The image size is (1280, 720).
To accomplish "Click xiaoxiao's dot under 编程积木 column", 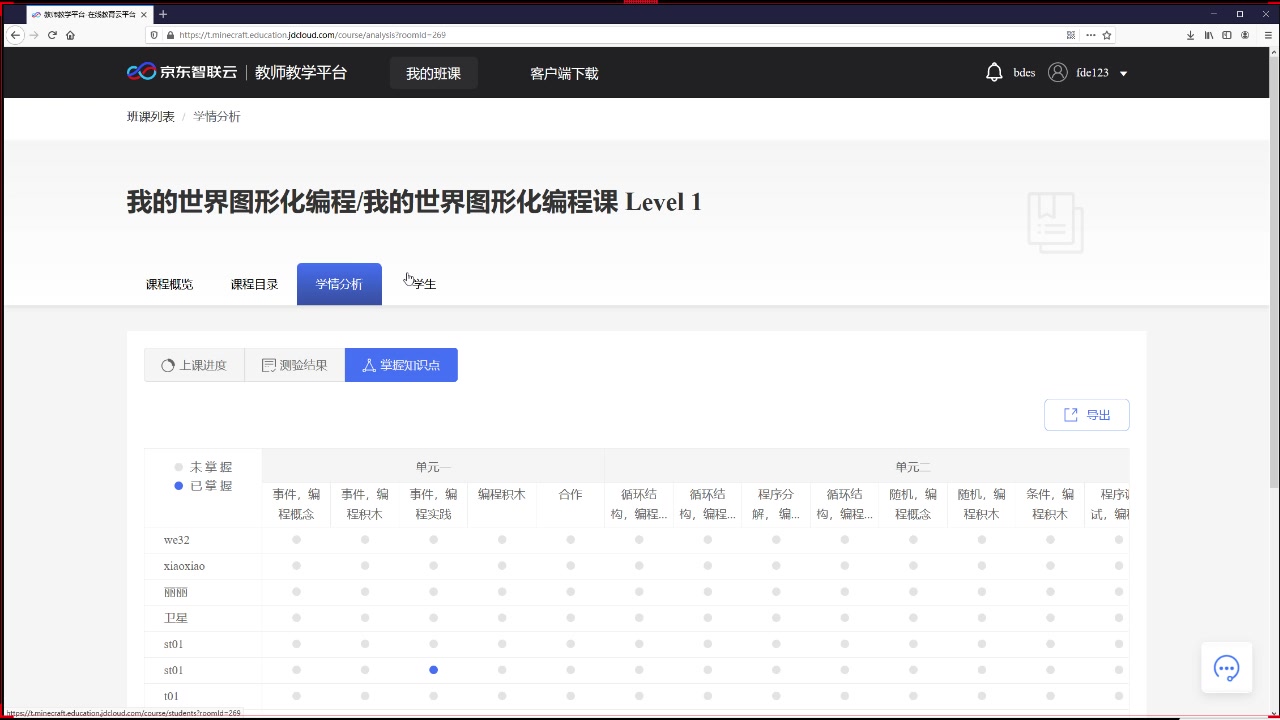I will [502, 566].
